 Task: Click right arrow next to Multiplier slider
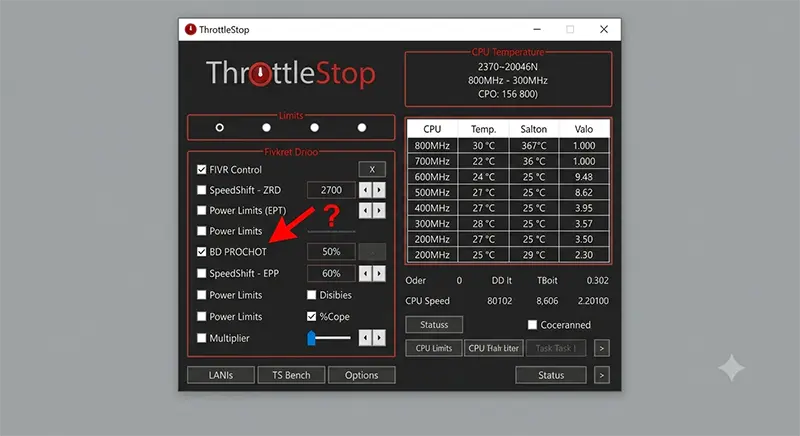(379, 338)
